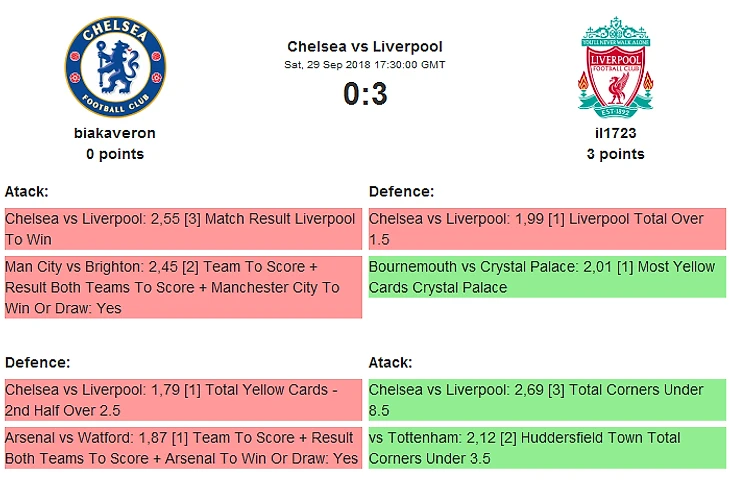Click the Chelsea vs Liverpool match title
This screenshot has width=730, height=480.
pos(364,46)
